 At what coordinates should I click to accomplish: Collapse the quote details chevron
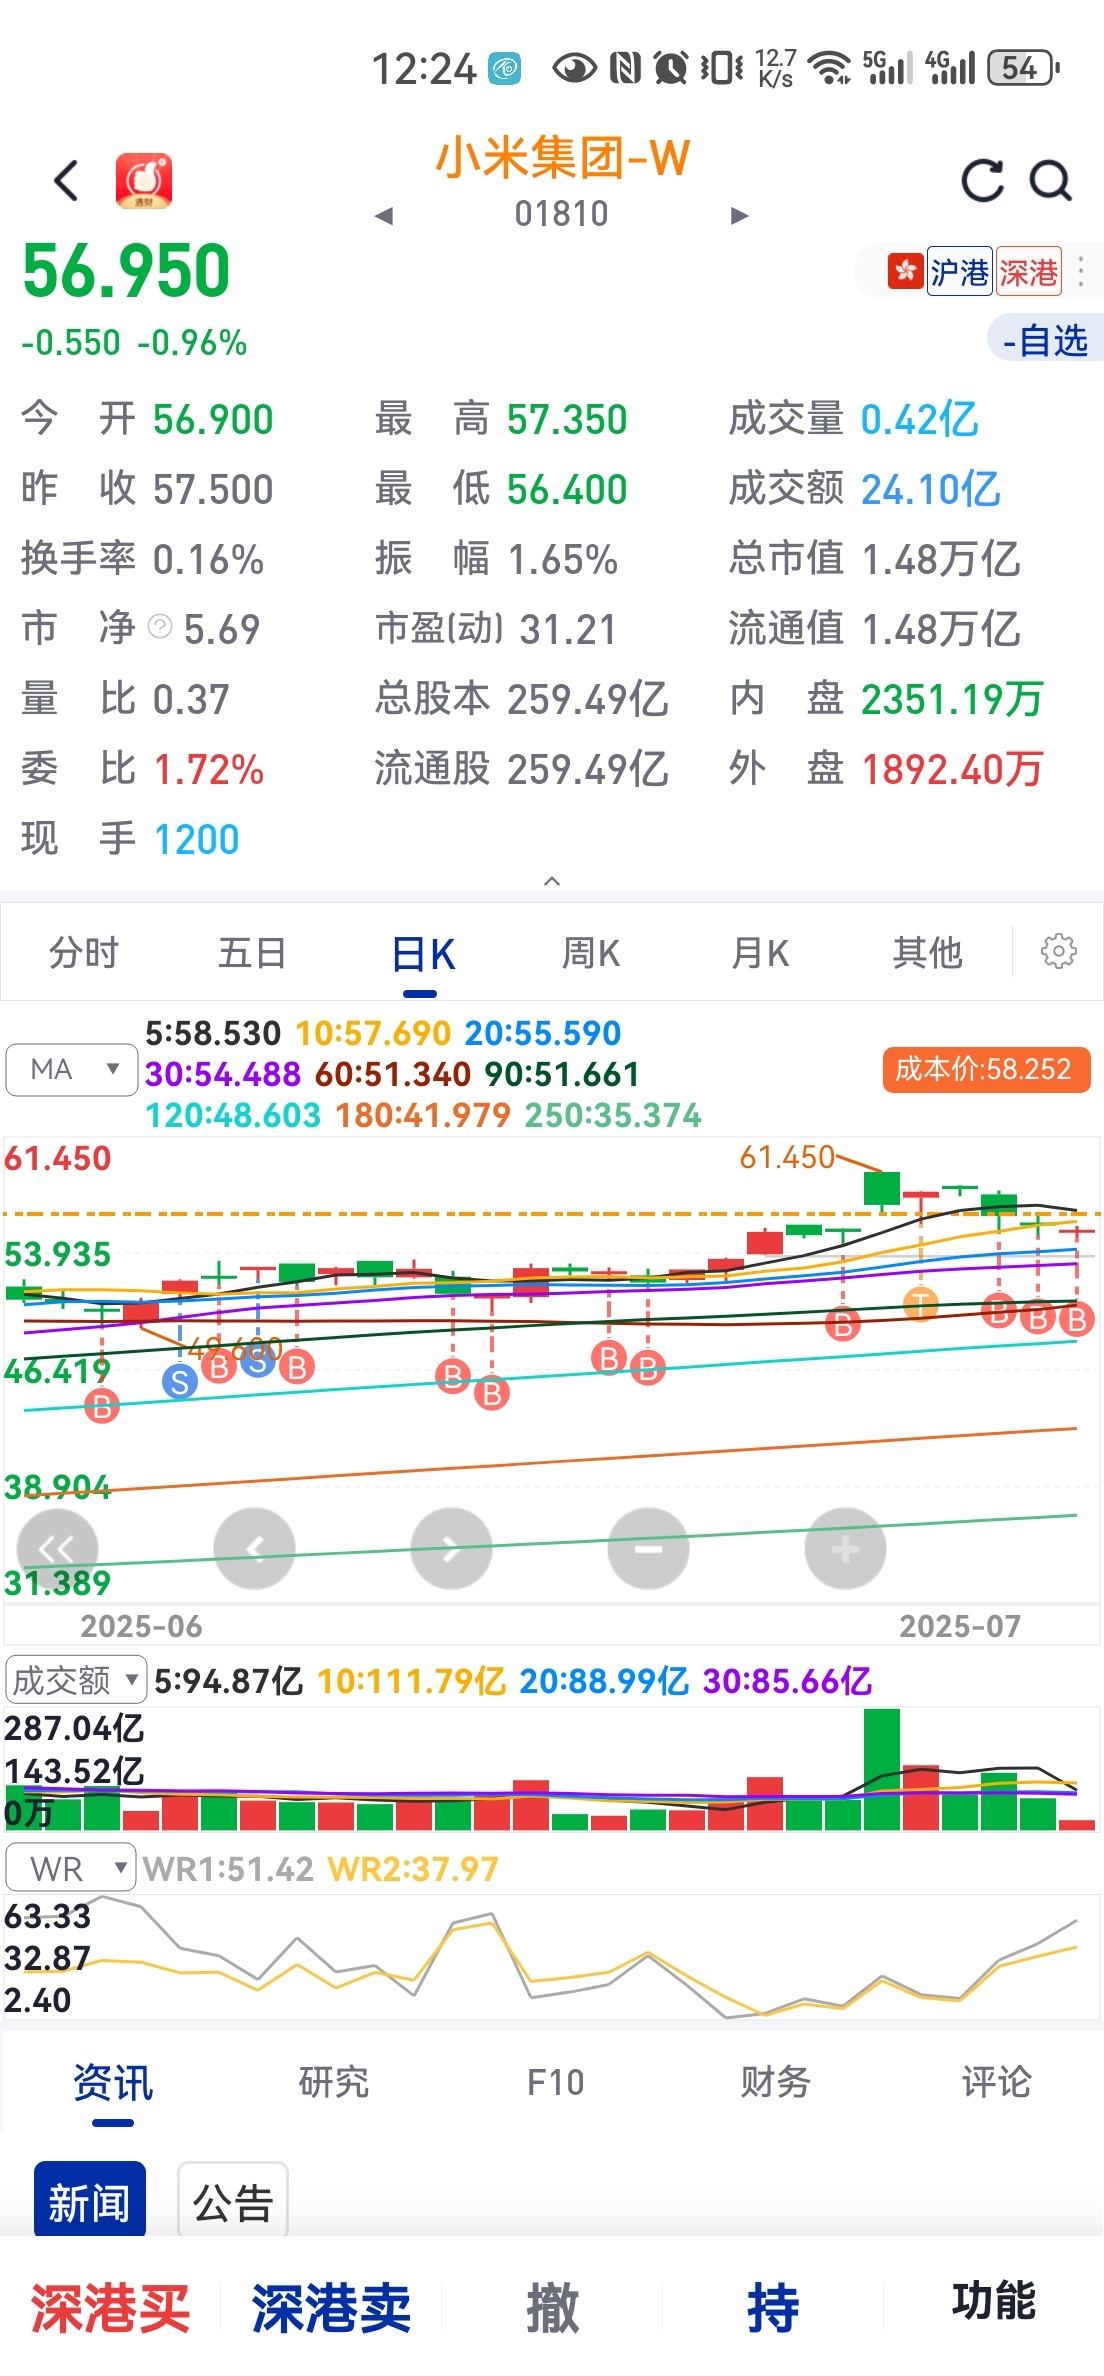[552, 881]
